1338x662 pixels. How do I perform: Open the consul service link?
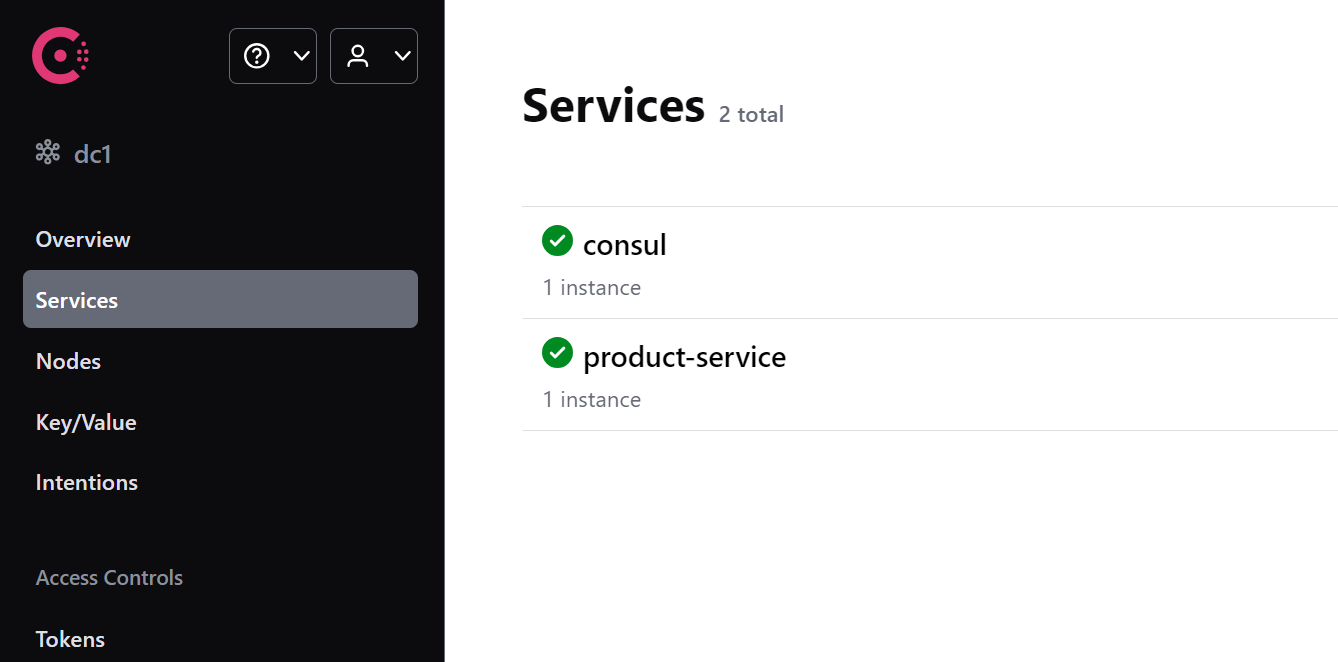624,245
